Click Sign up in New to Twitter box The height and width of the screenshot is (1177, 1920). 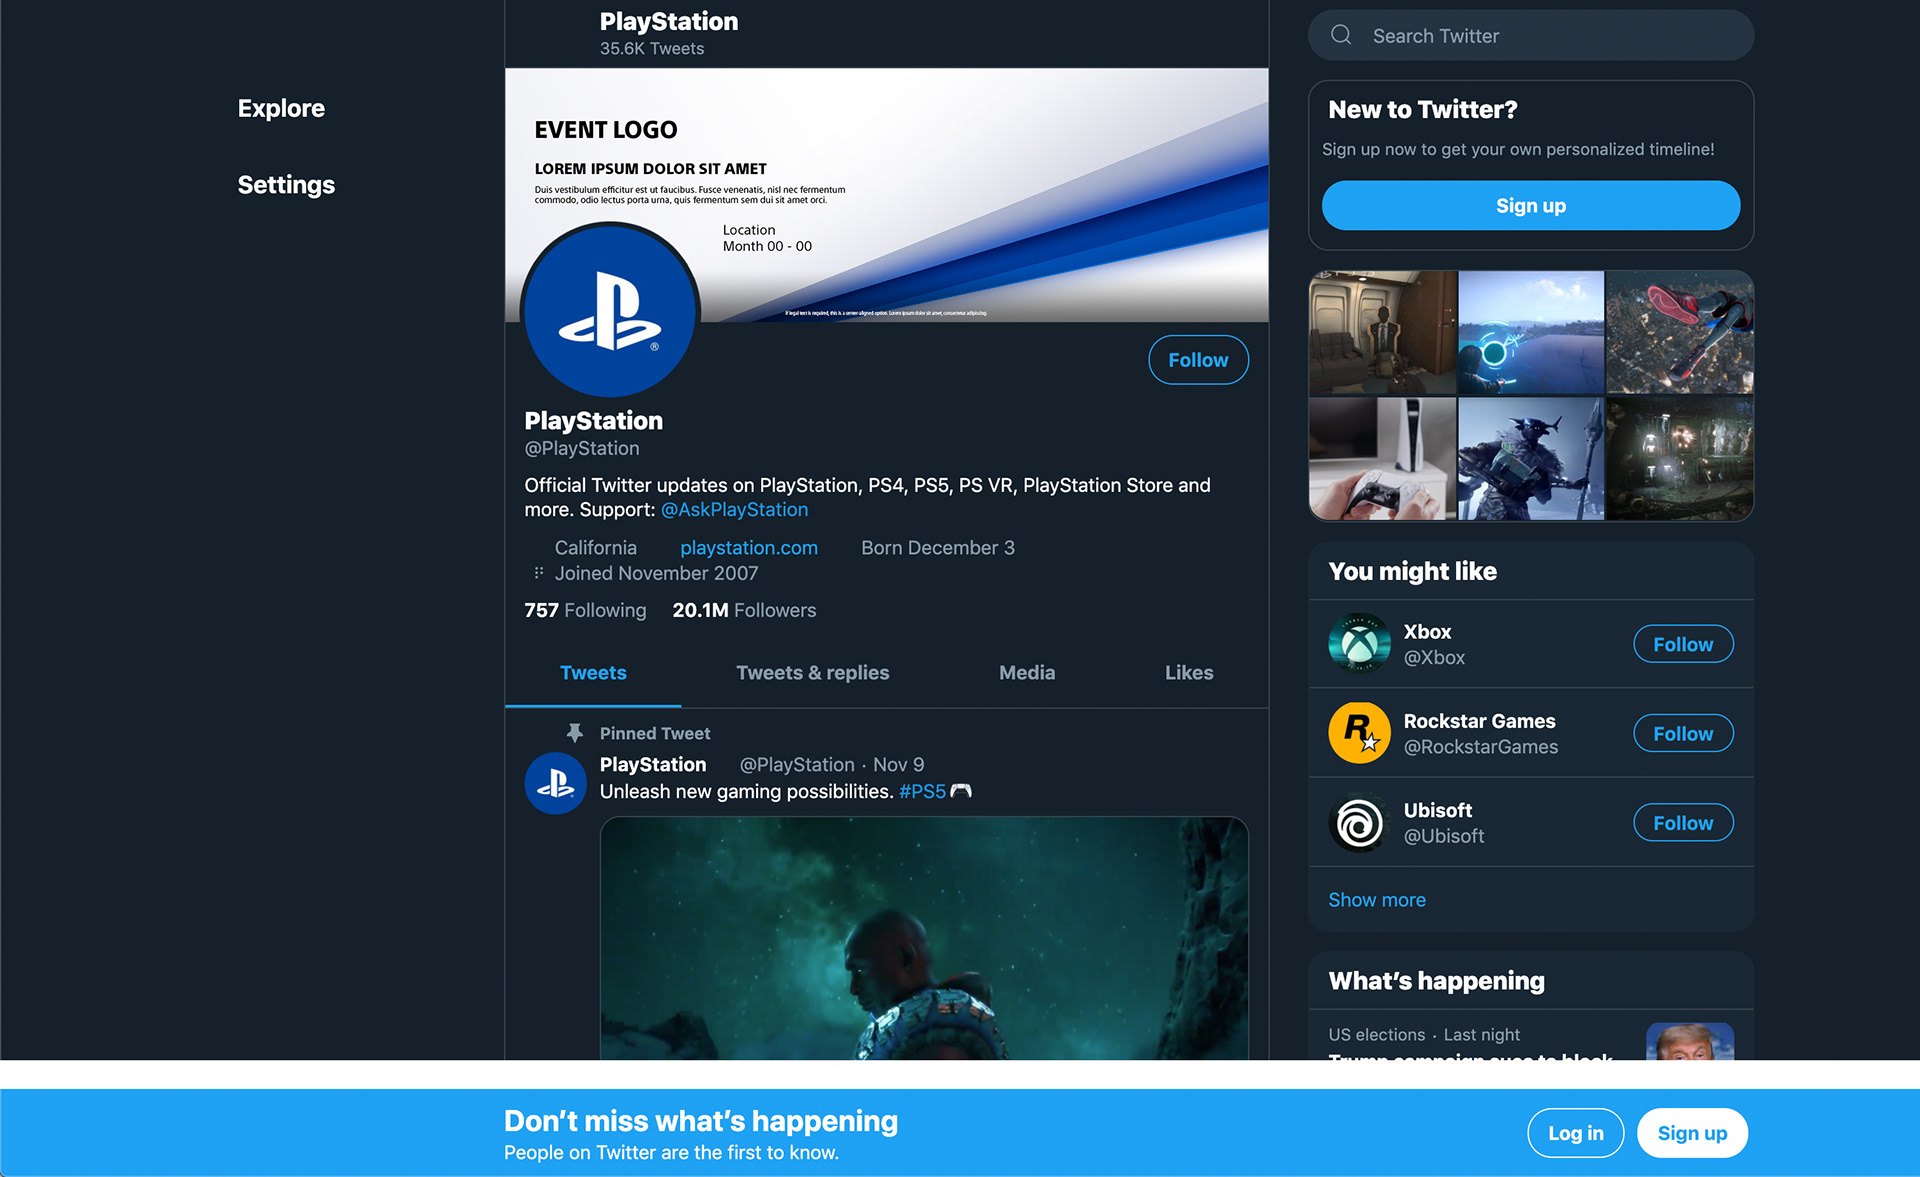(1531, 205)
